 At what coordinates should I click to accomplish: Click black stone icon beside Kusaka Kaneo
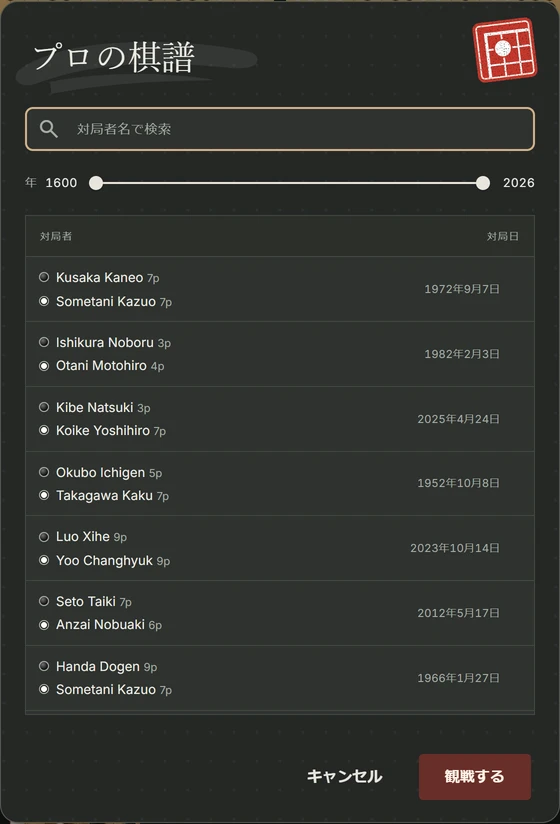point(44,277)
